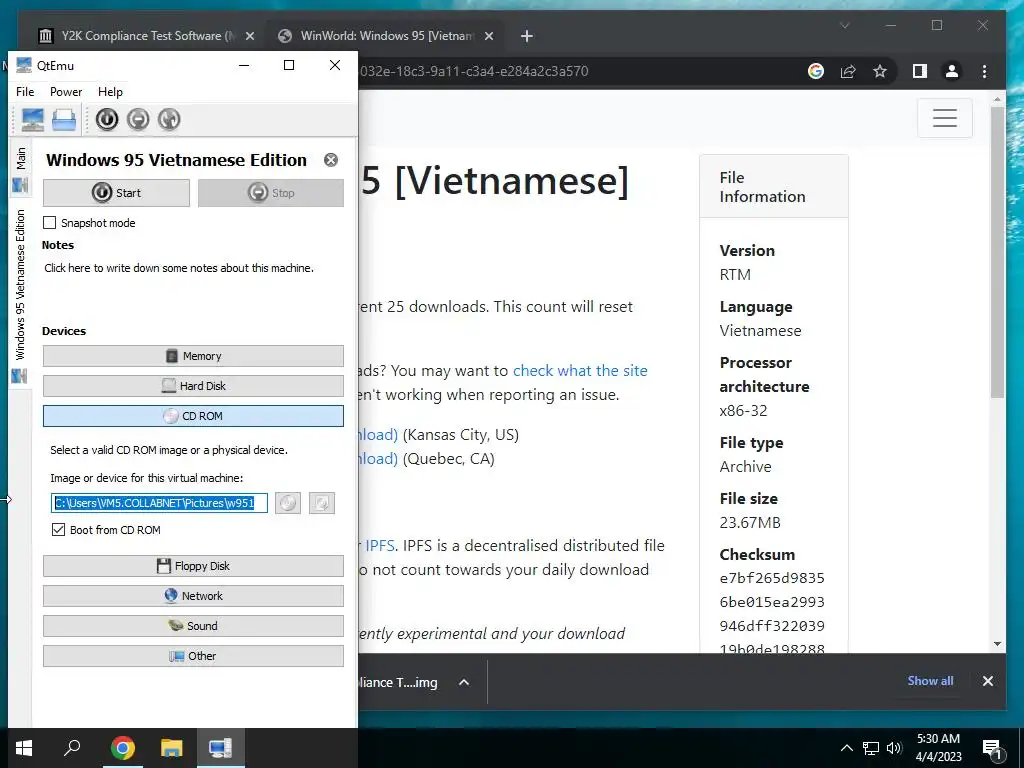
Task: Open the Chrome three-dot menu
Action: (x=984, y=71)
